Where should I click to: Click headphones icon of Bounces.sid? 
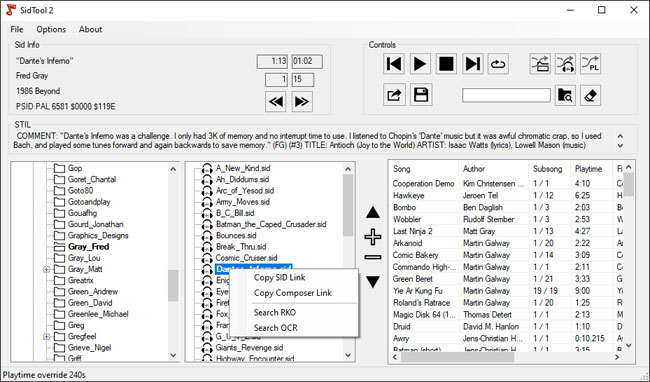tap(207, 235)
